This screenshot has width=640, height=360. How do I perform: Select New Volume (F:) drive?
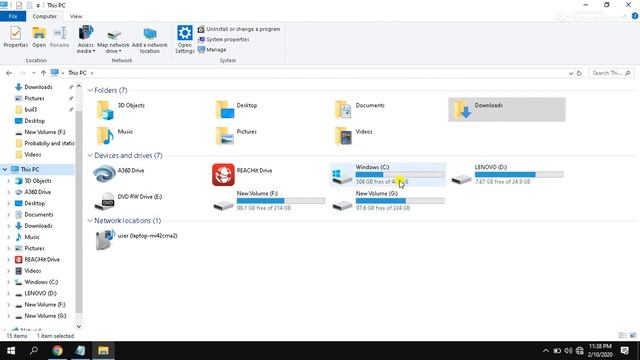(x=269, y=201)
